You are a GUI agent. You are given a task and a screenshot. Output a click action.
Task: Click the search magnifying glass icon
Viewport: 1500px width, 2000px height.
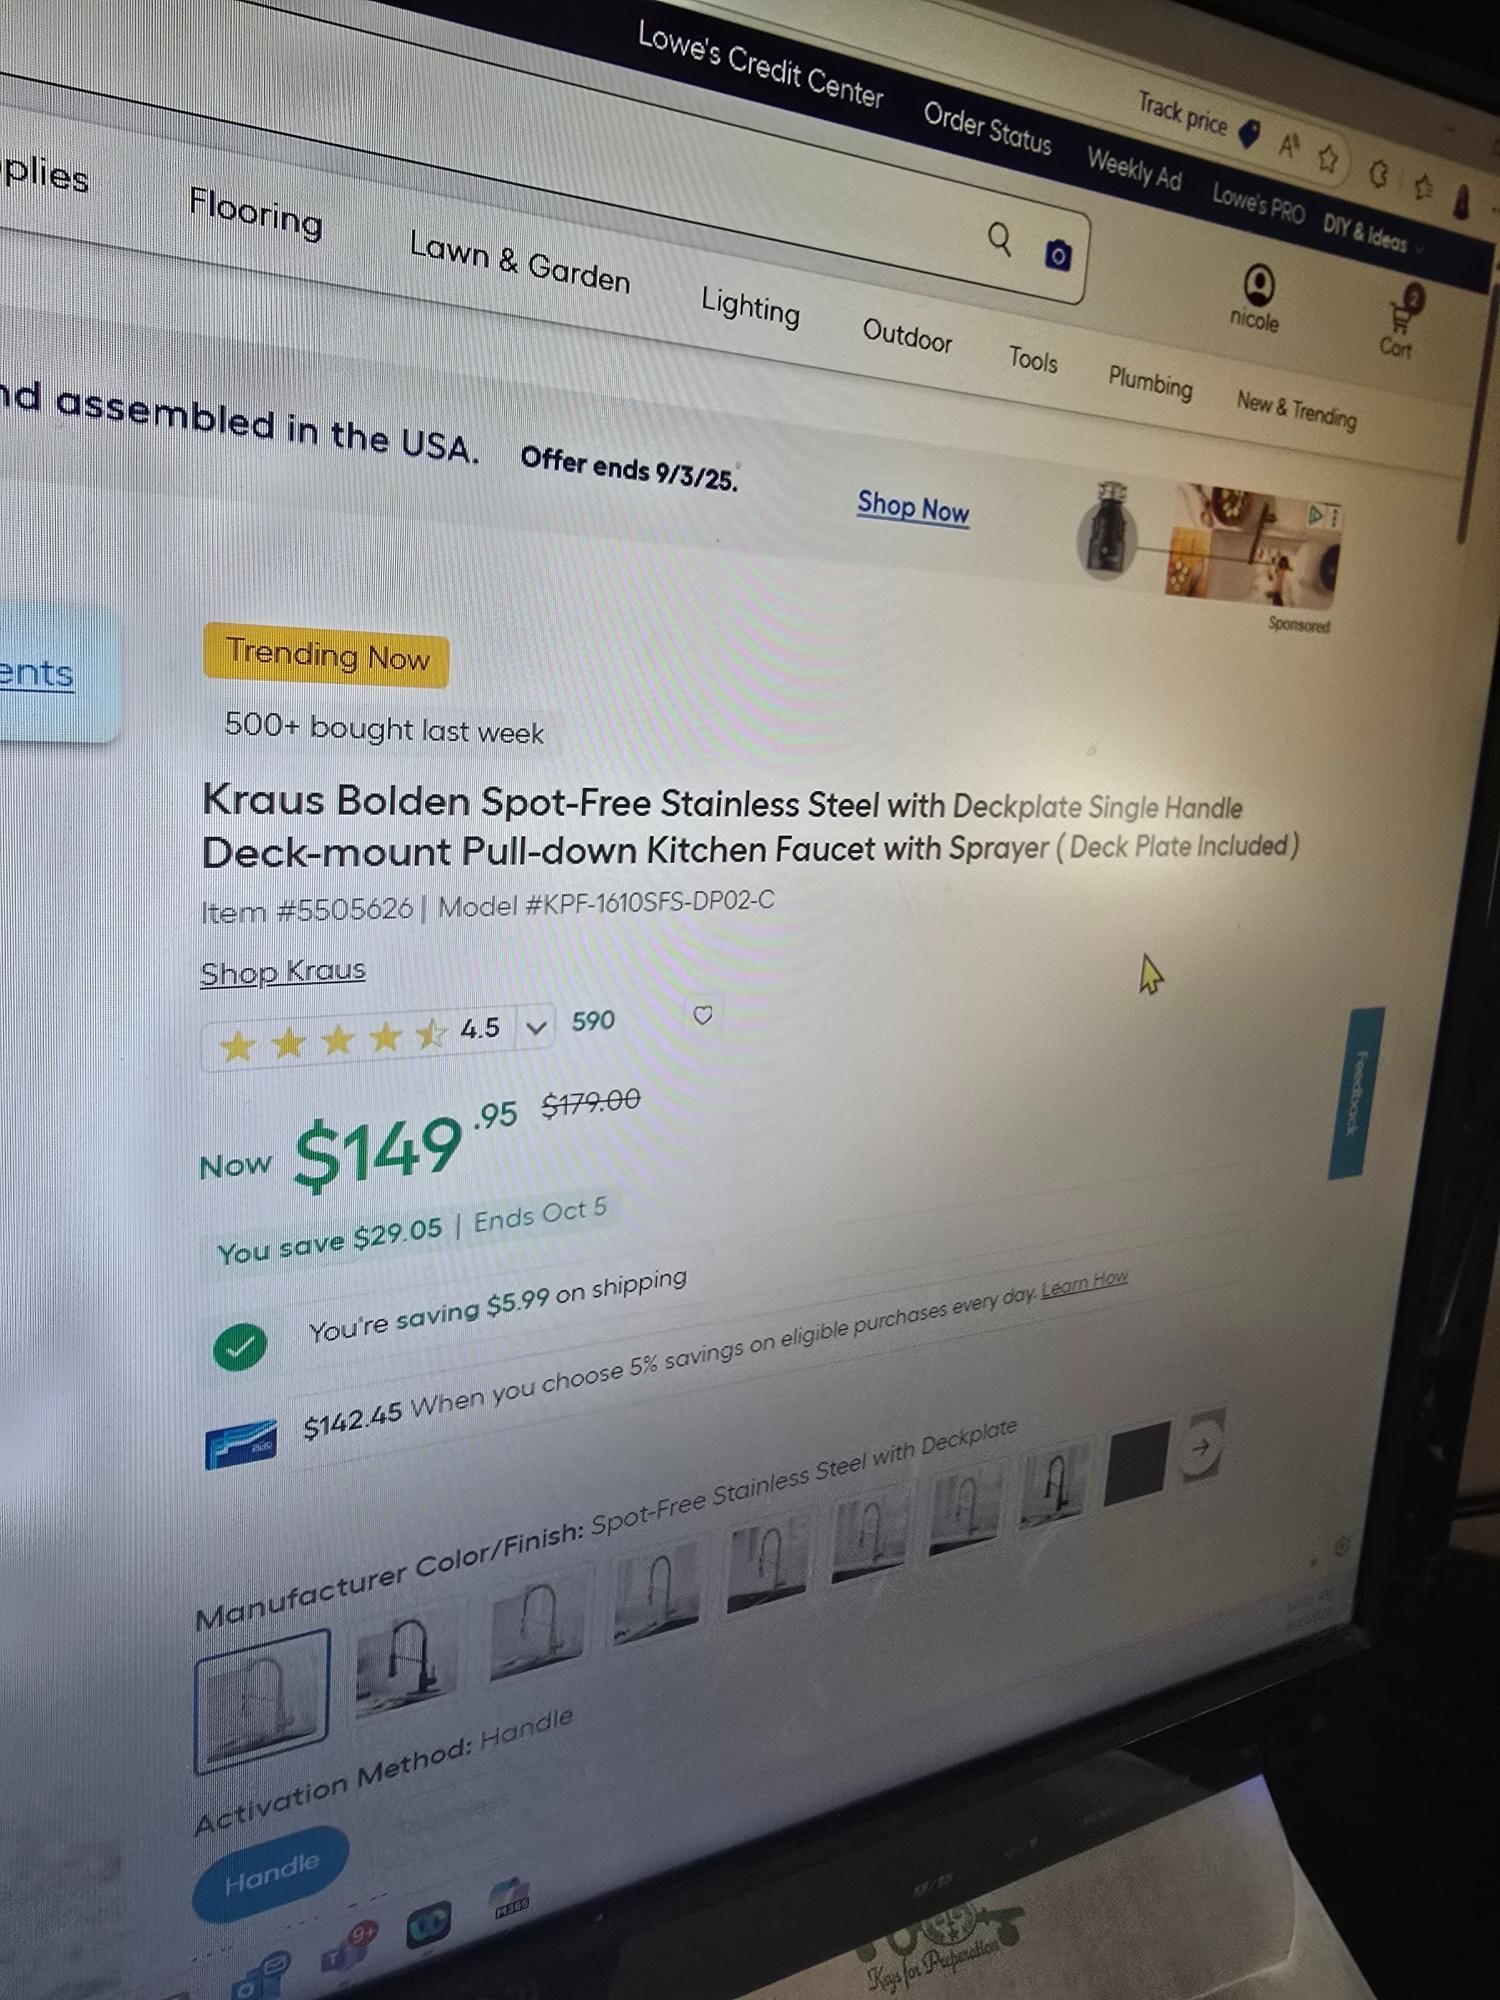pyautogui.click(x=999, y=239)
